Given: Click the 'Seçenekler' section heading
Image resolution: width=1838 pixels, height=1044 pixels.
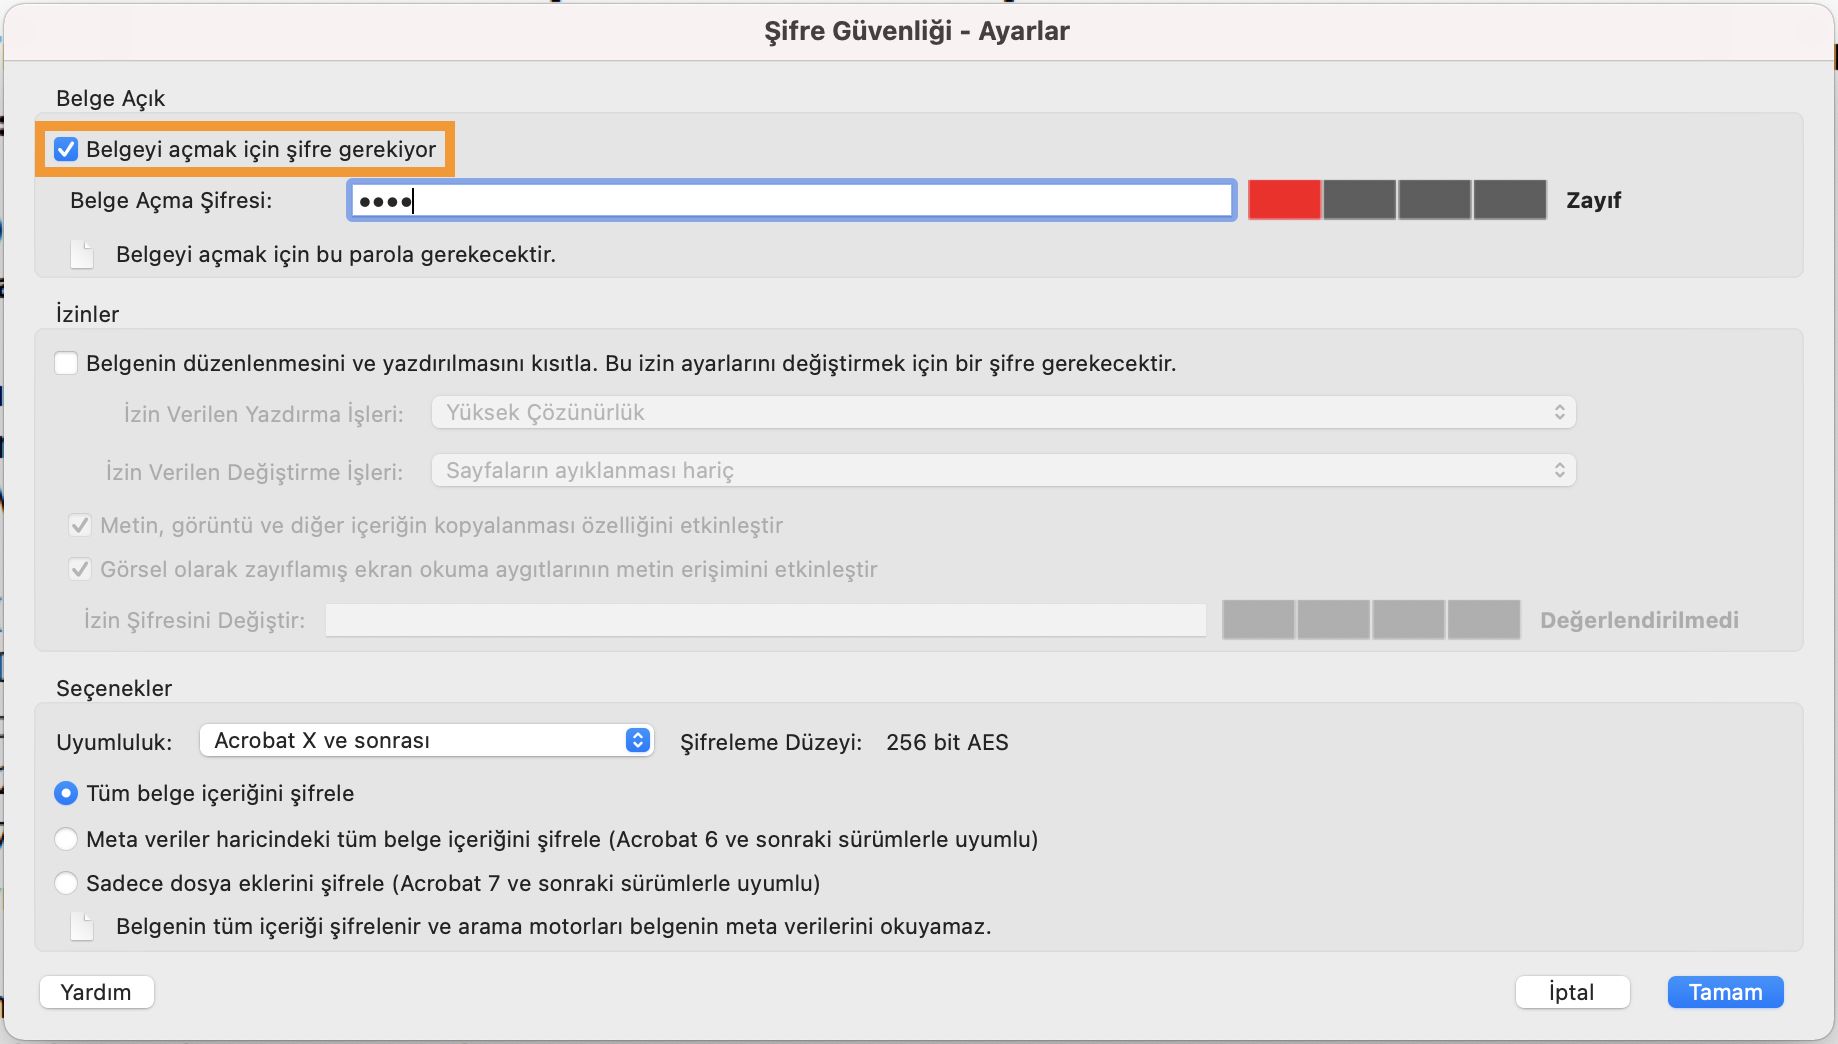Looking at the screenshot, I should pyautogui.click(x=114, y=688).
